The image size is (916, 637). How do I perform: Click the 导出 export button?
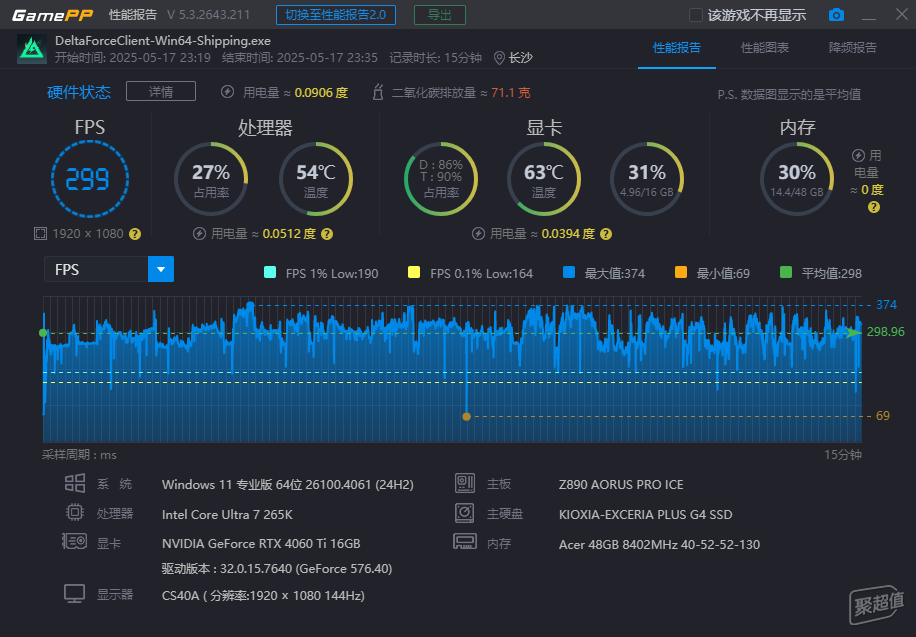(x=439, y=15)
